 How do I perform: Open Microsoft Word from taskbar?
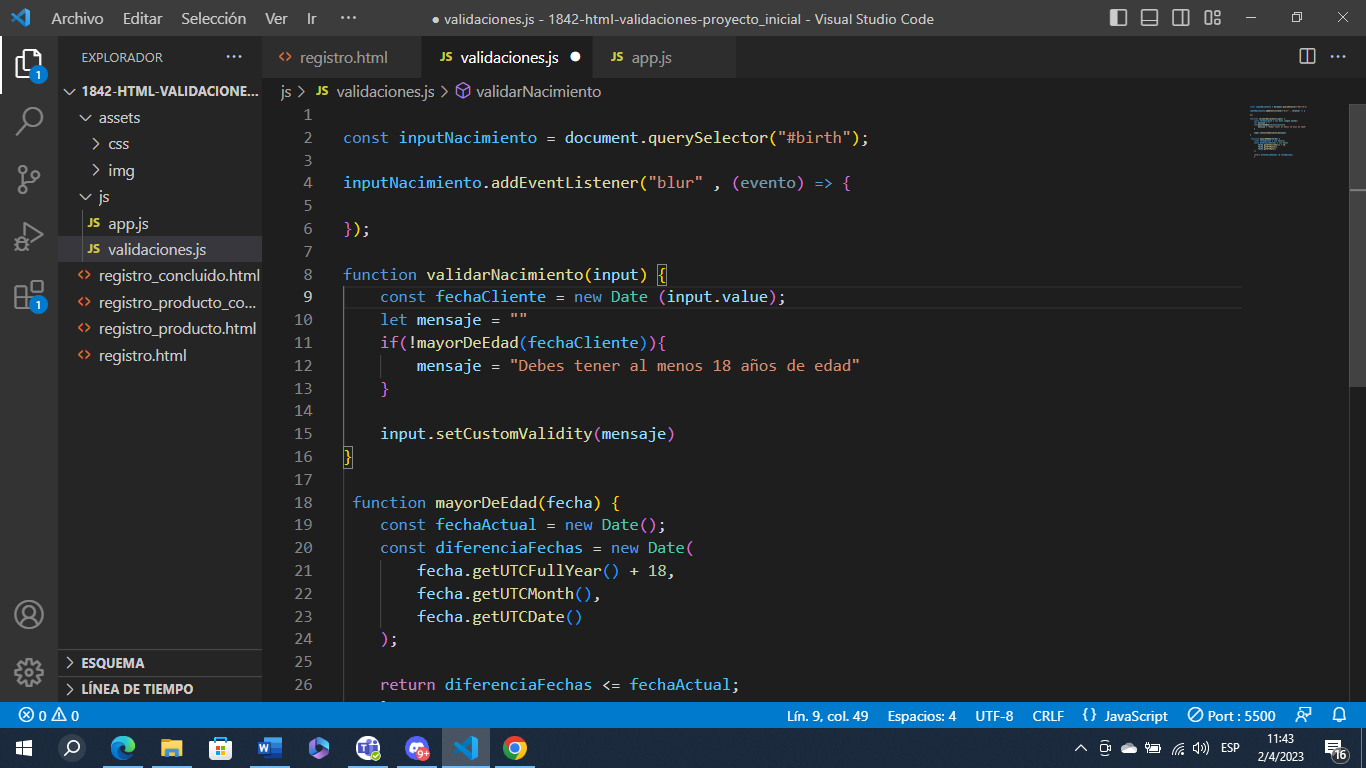pyautogui.click(x=269, y=747)
